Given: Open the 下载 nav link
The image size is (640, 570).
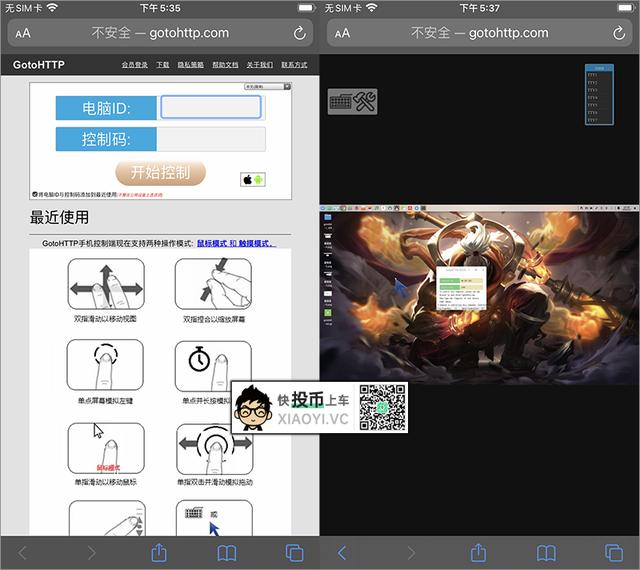Looking at the screenshot, I should point(162,65).
